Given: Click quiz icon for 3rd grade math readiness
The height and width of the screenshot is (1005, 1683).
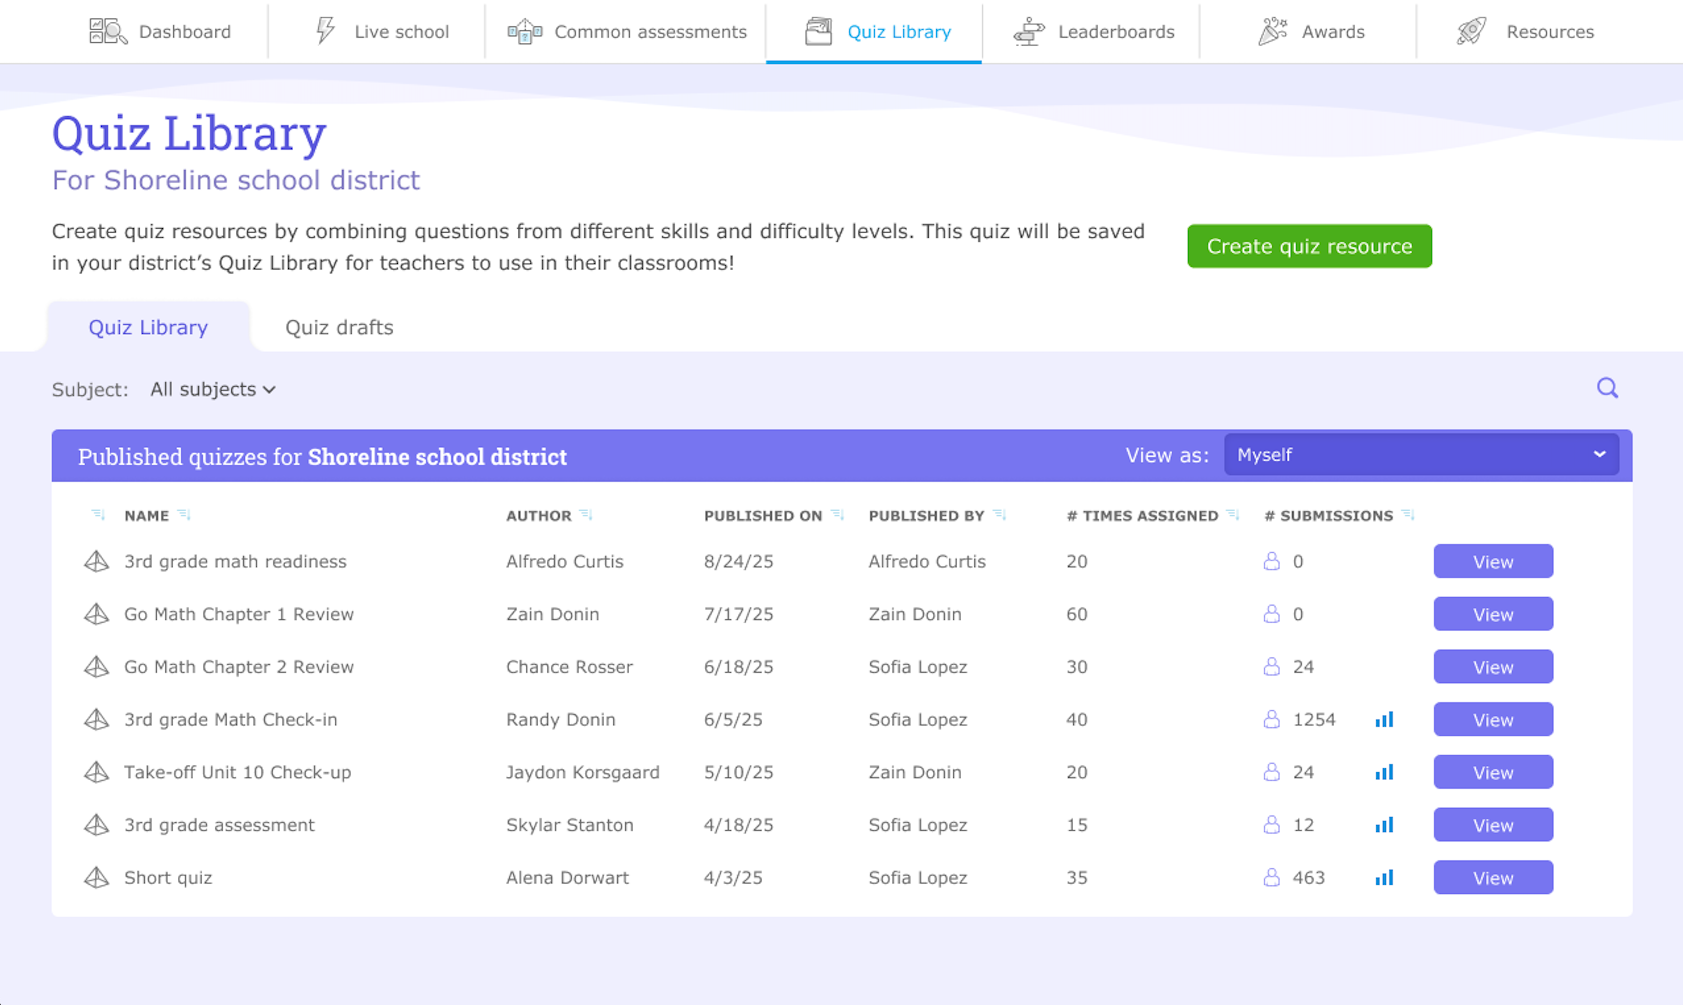Looking at the screenshot, I should click(96, 561).
